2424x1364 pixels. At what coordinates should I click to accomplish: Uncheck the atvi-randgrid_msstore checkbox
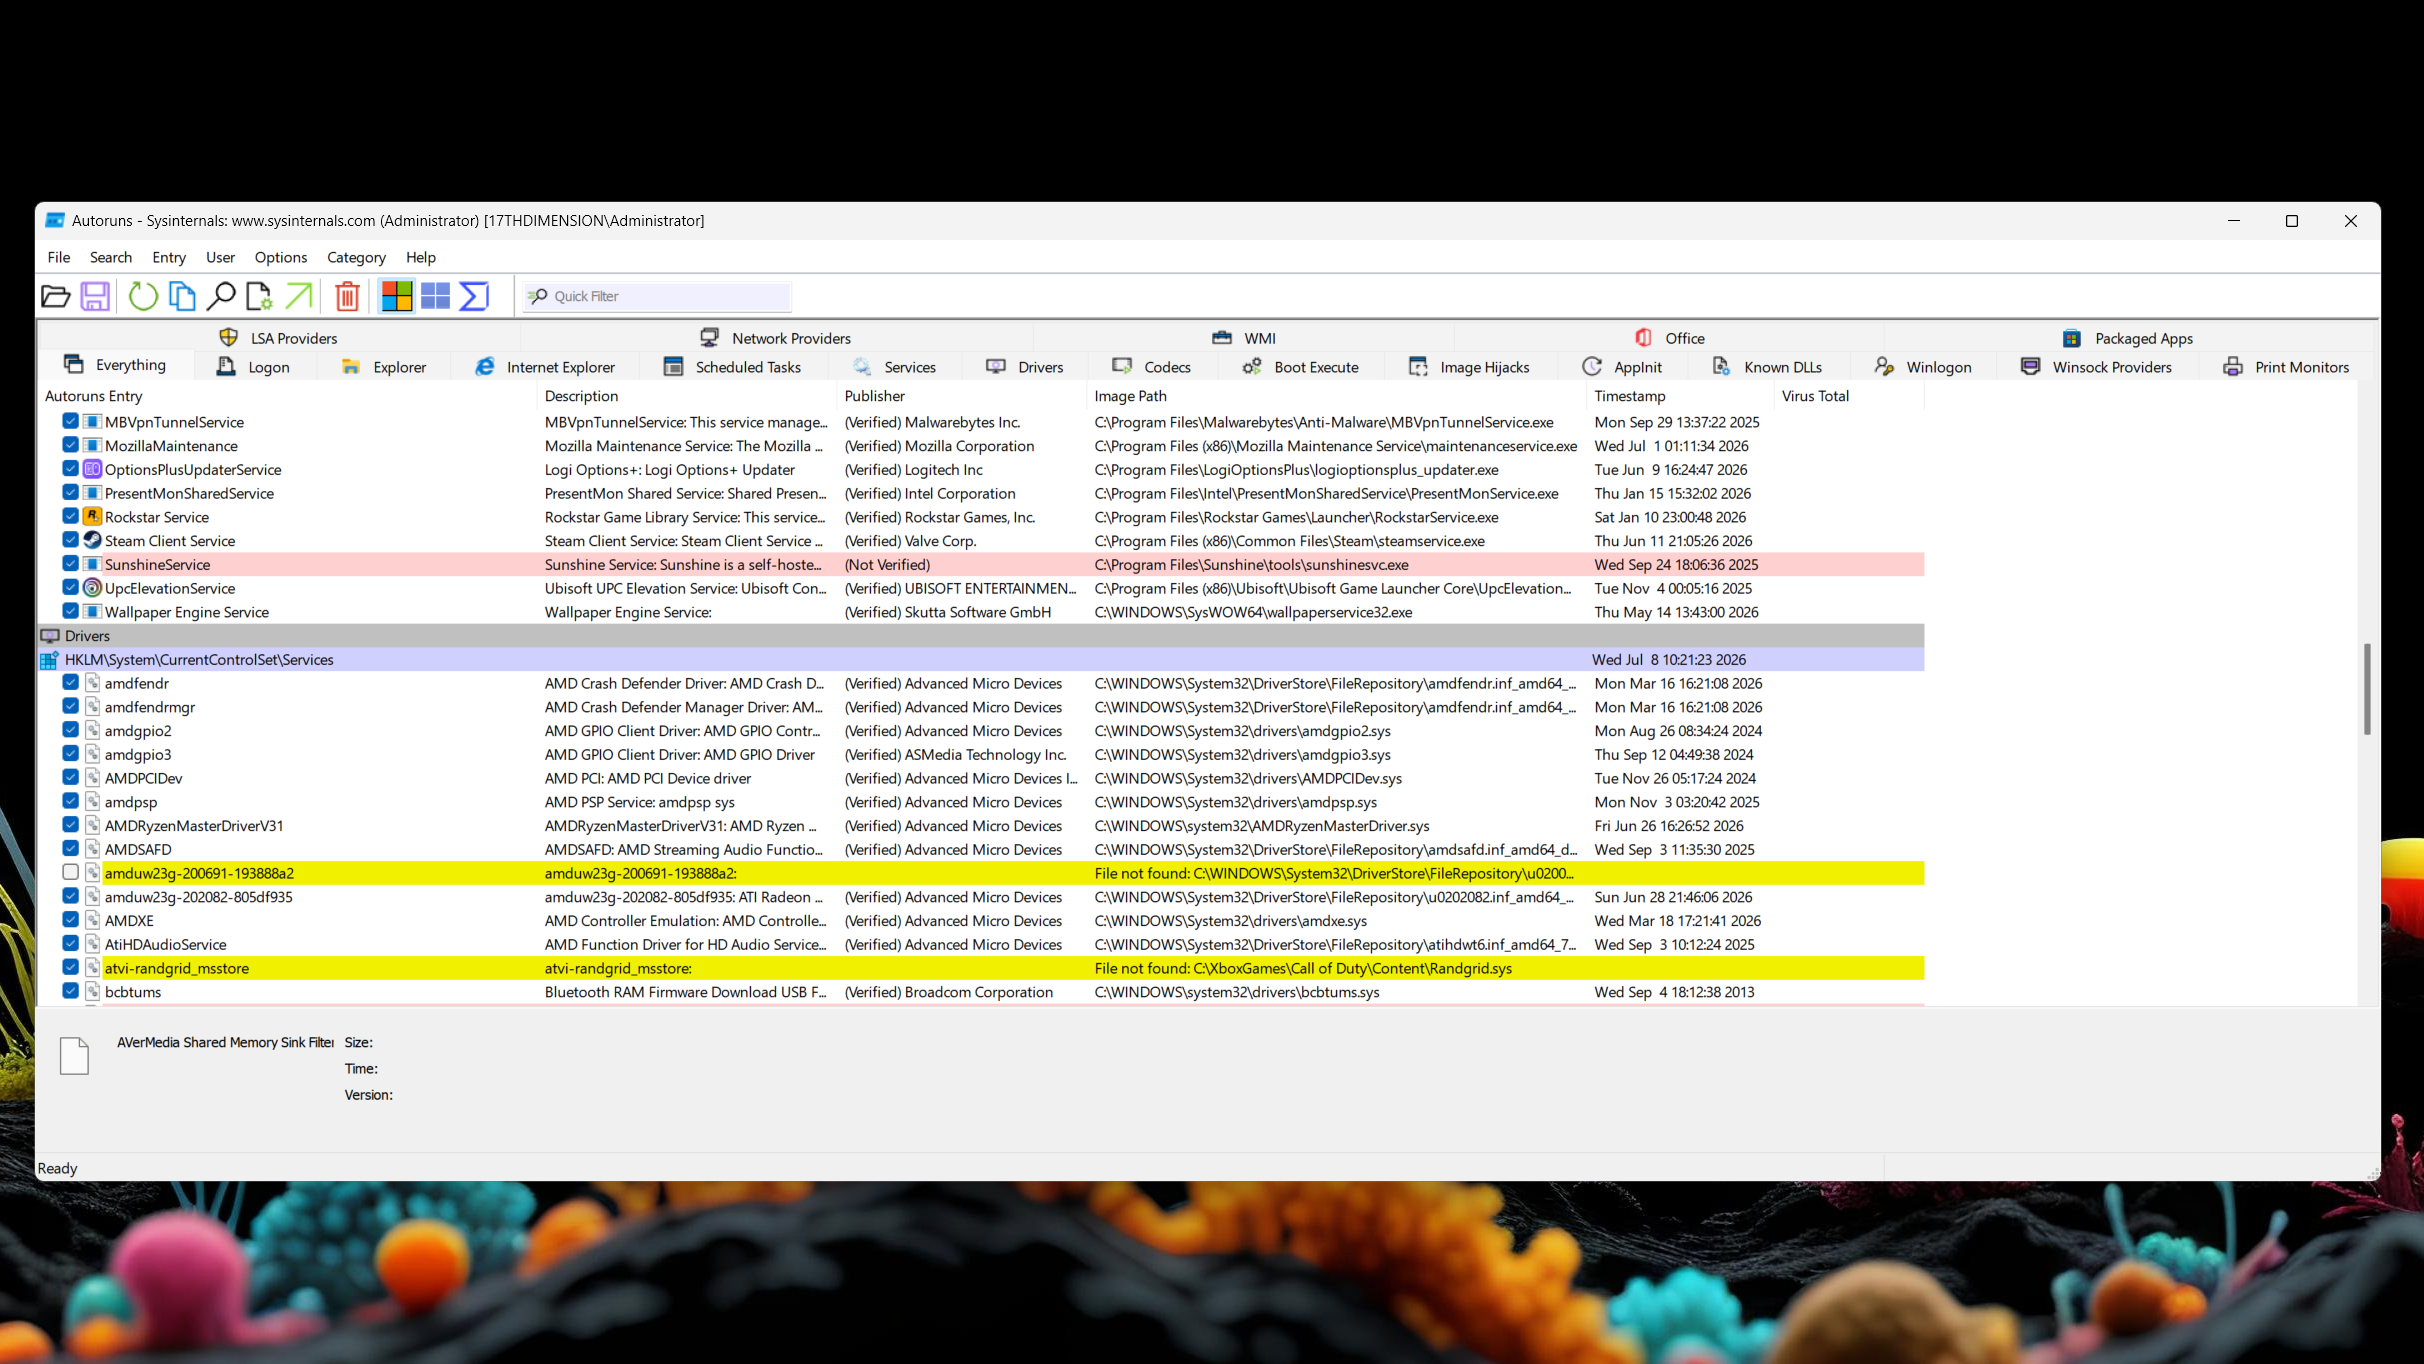(x=70, y=967)
